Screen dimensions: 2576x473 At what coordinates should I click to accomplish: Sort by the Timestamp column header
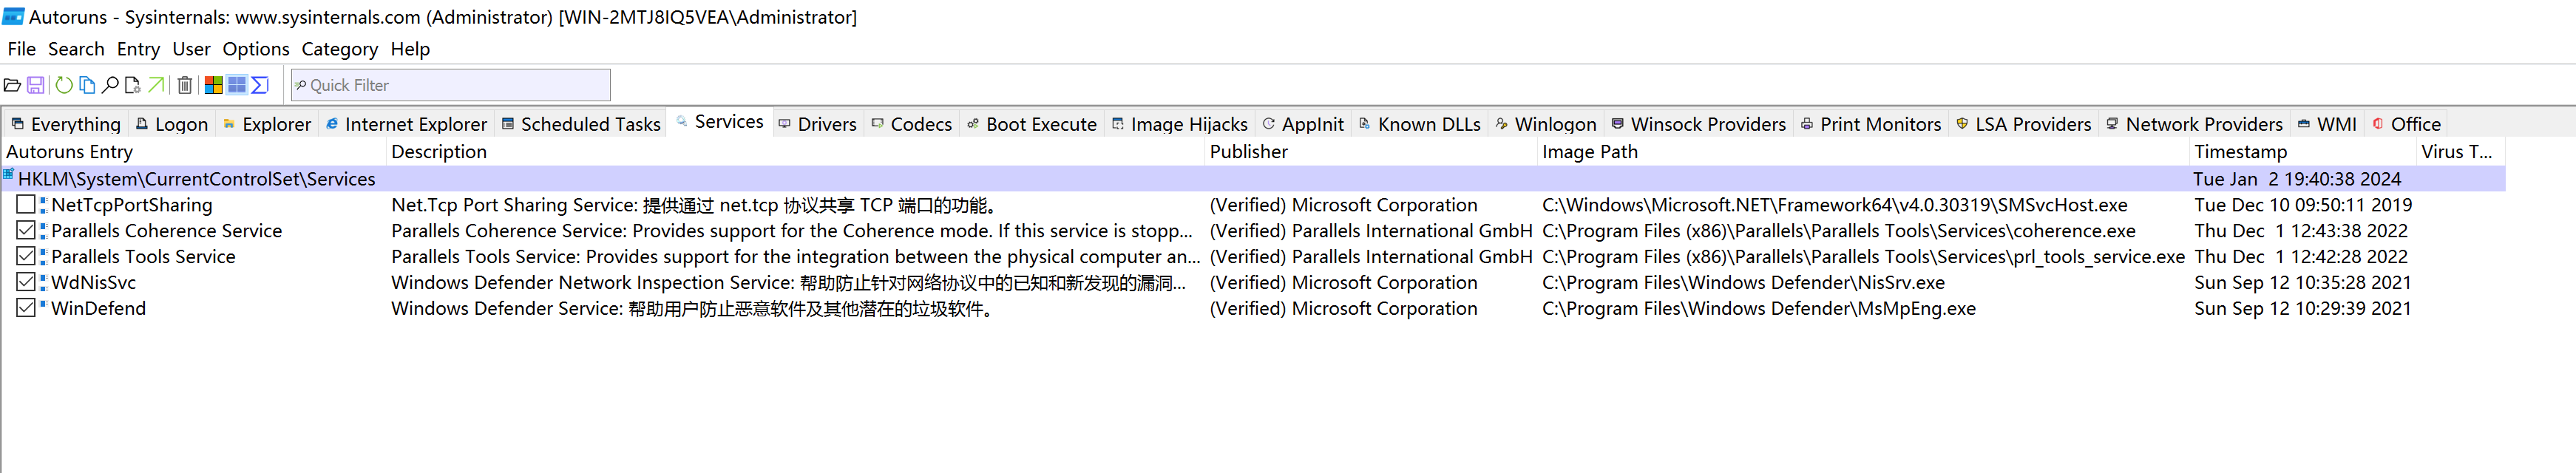point(2240,152)
